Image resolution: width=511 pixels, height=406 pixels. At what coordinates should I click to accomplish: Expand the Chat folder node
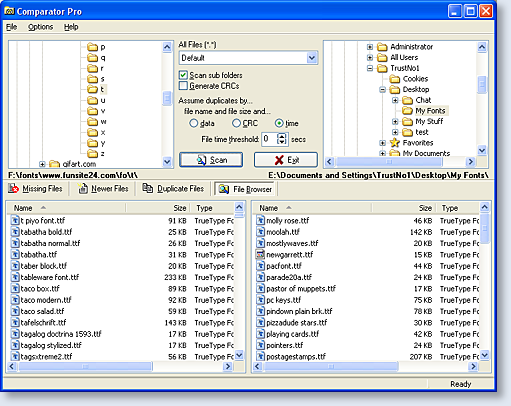pos(395,100)
